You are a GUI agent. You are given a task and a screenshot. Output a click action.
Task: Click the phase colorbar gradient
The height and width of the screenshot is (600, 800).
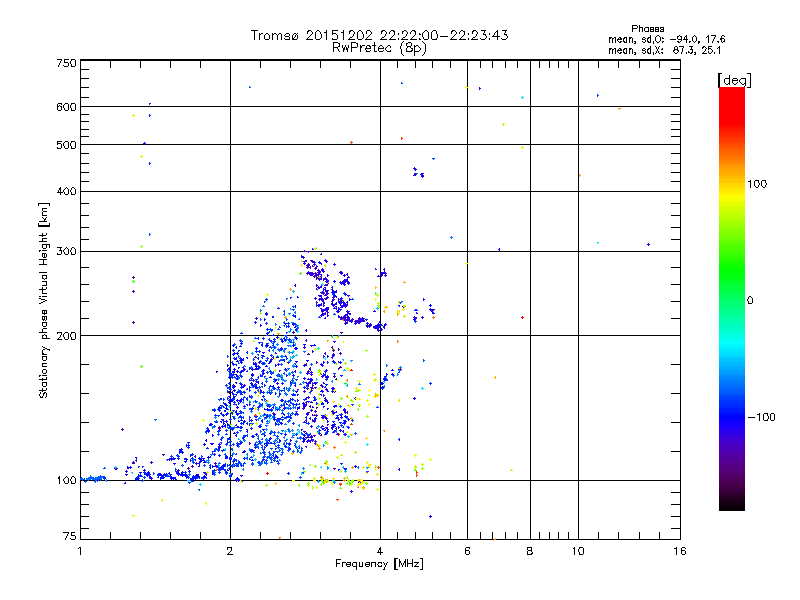[x=732, y=298]
